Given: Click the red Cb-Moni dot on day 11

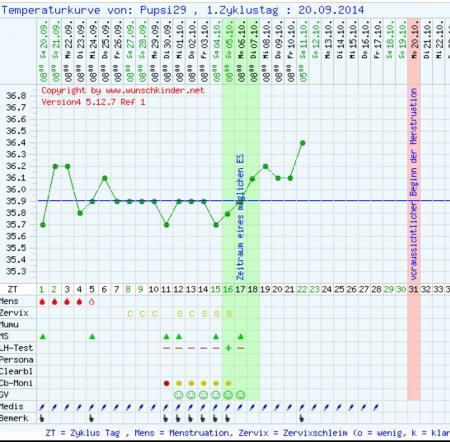Looking at the screenshot, I should pos(167,383).
